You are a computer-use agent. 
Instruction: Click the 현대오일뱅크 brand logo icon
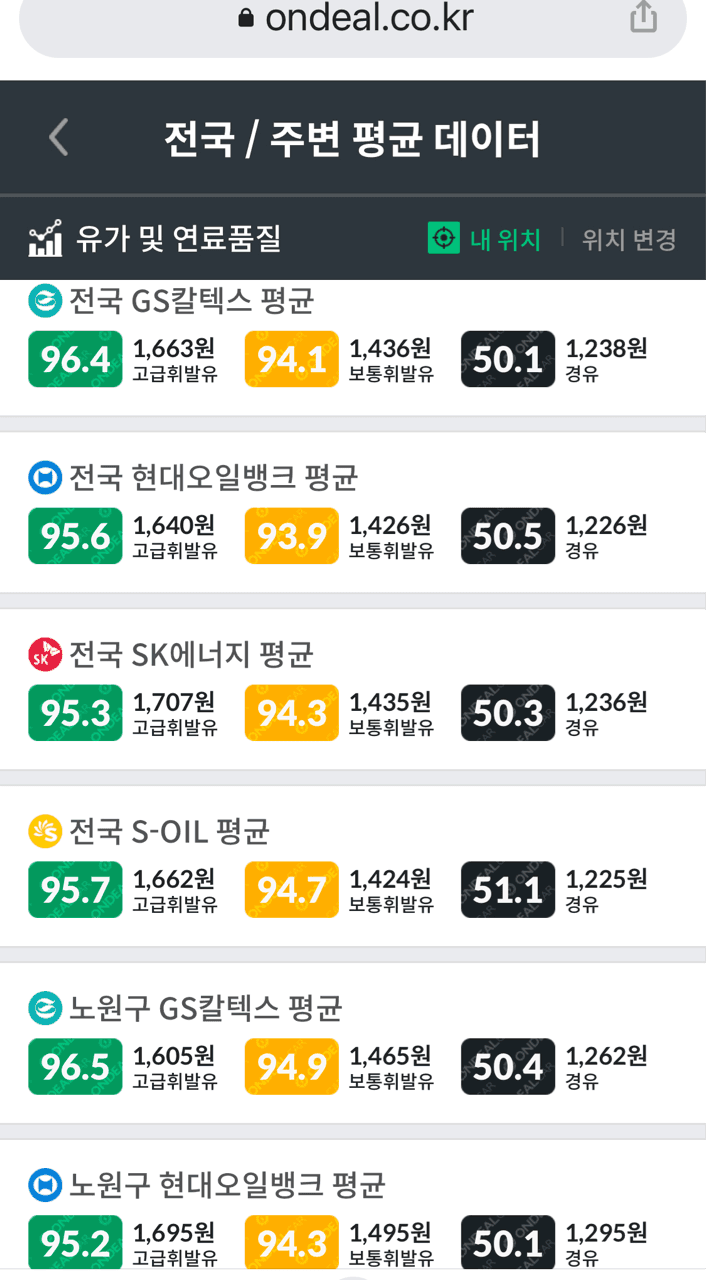[42, 478]
